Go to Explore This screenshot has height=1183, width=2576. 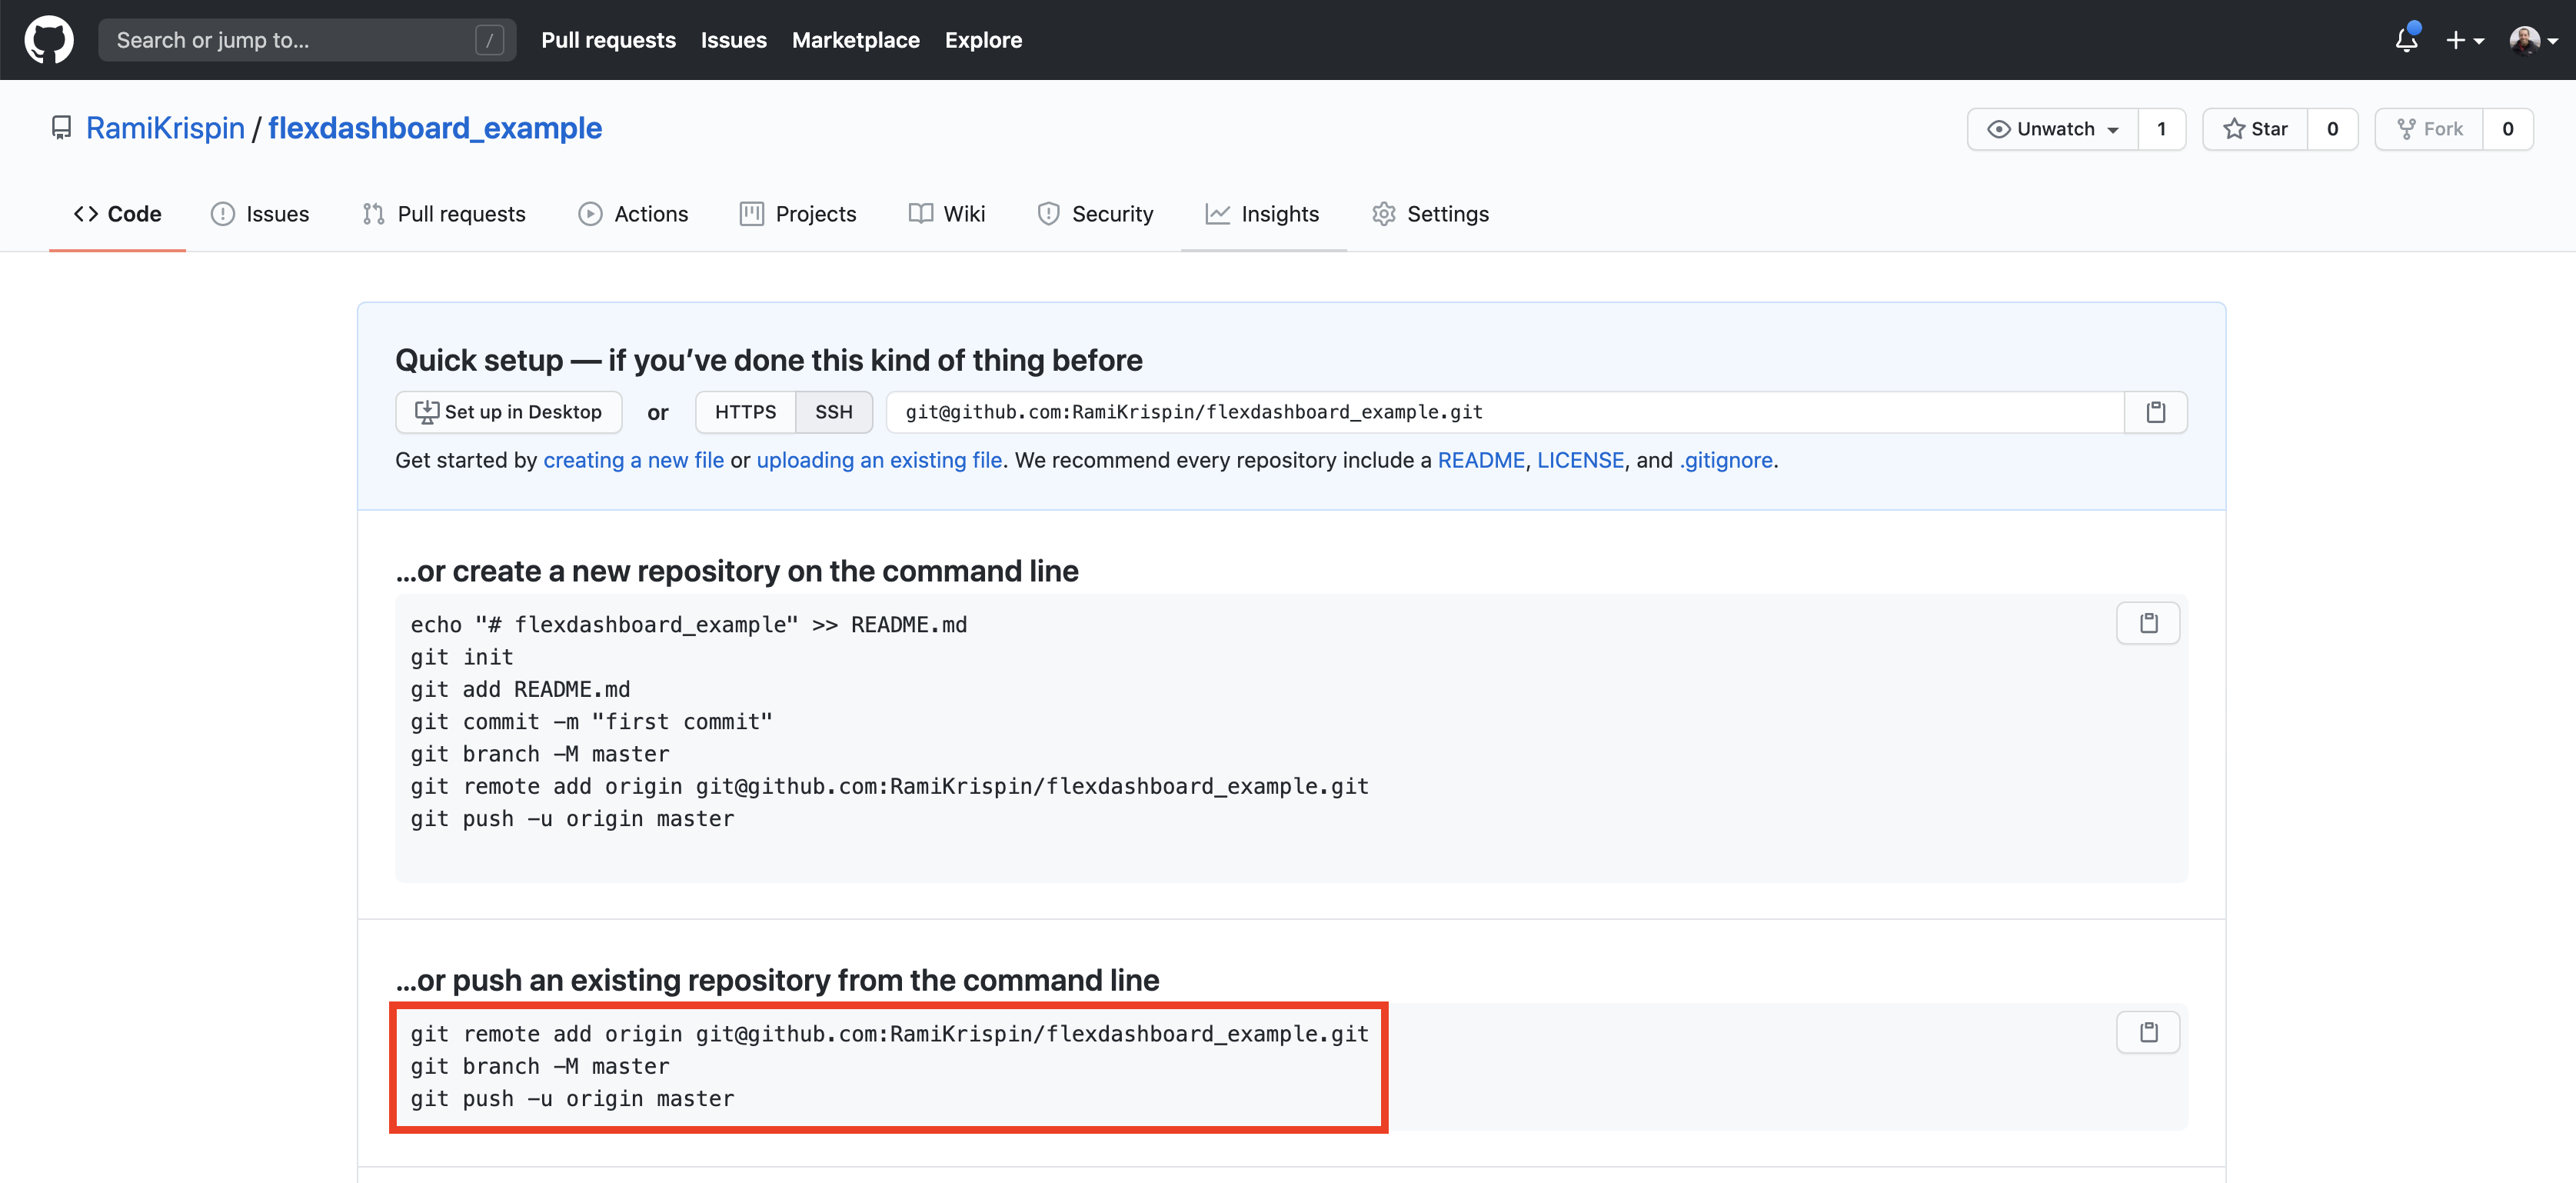pos(983,40)
